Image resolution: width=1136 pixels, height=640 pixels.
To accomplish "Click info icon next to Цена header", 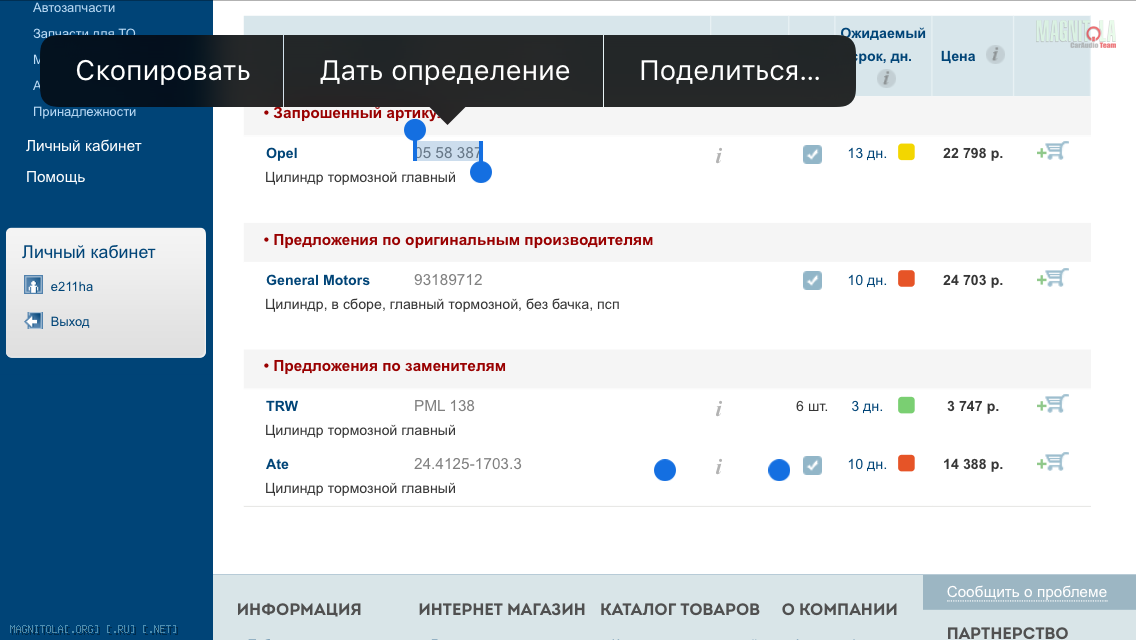I will (x=995, y=54).
